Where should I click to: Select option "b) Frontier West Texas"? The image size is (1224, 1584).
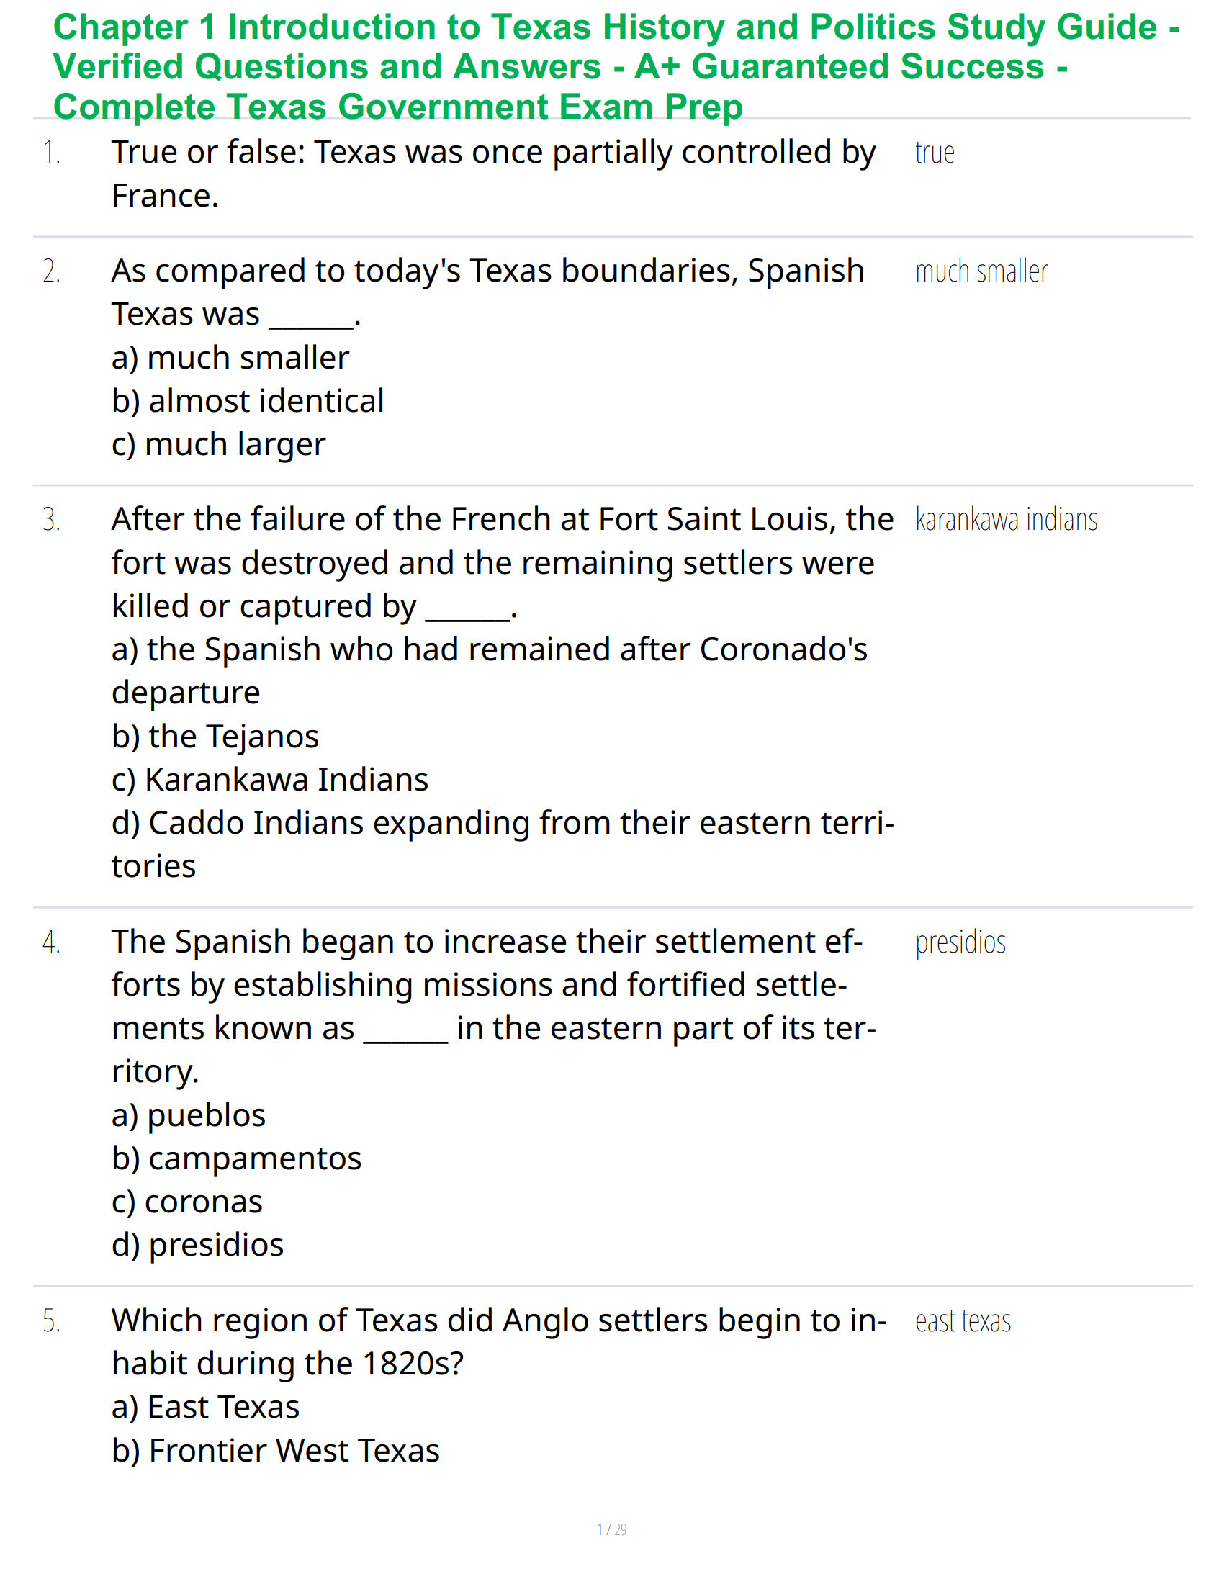275,1451
